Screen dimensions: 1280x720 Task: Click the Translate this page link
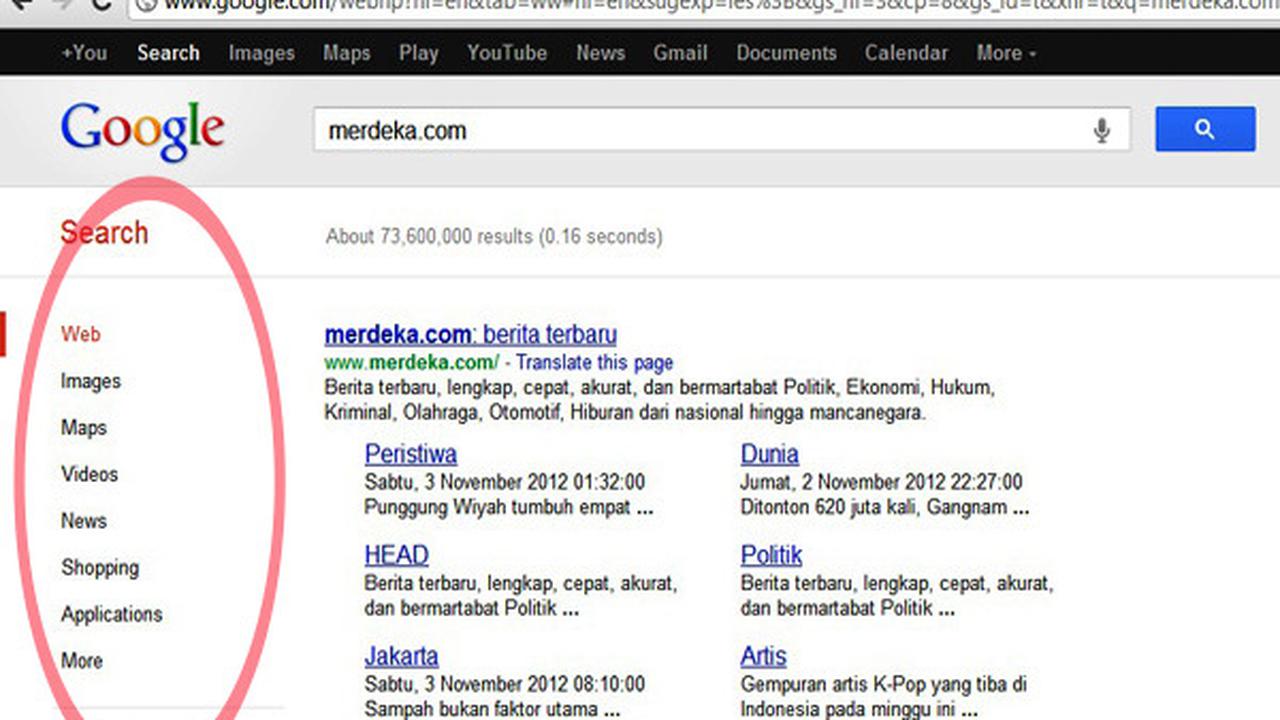594,362
